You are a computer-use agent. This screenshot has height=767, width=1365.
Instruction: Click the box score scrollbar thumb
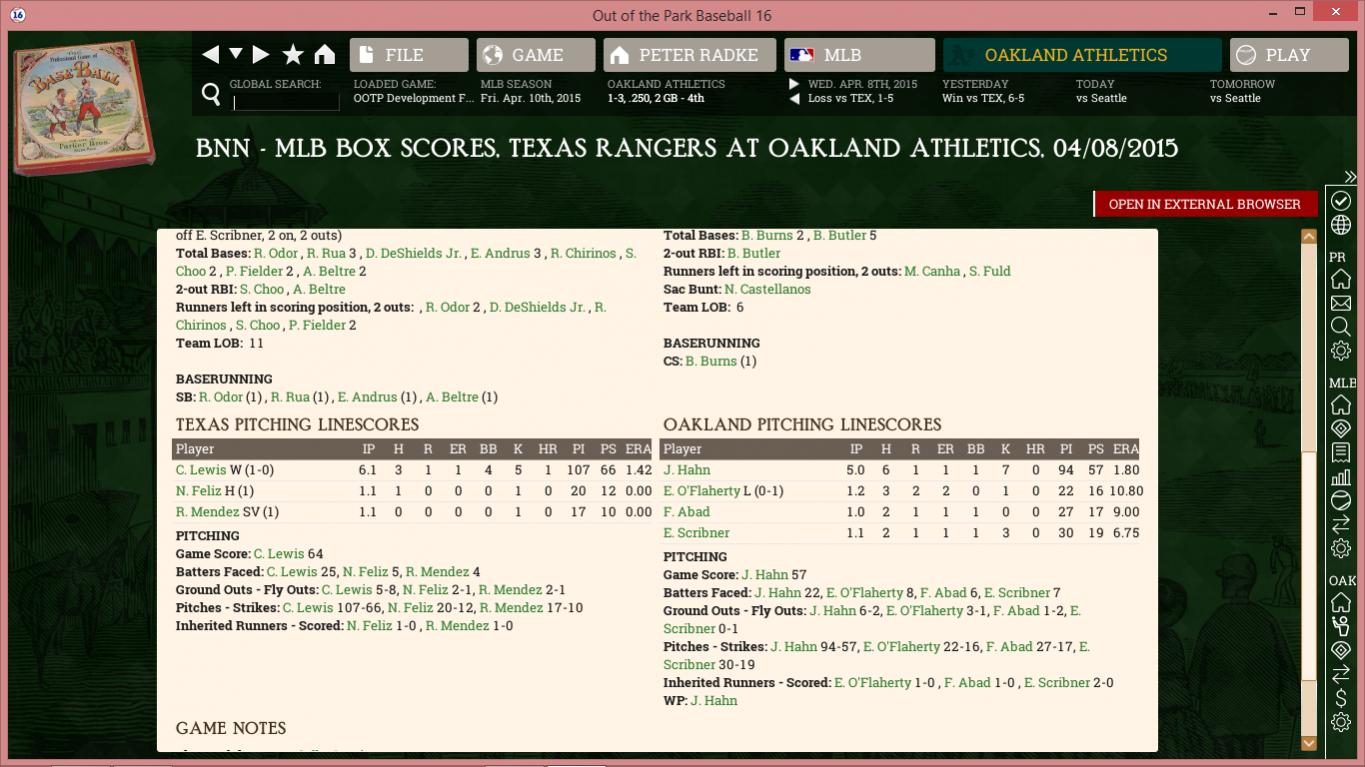point(1308,565)
